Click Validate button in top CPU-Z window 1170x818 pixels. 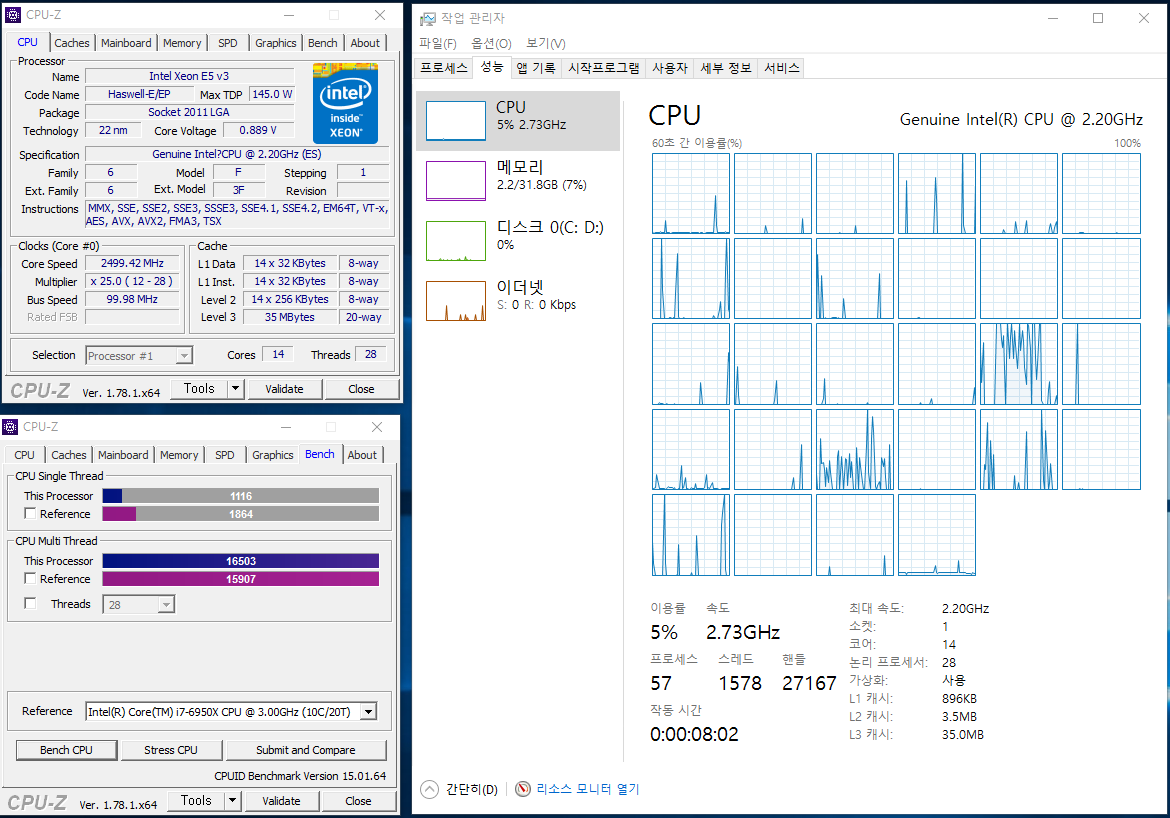click(x=284, y=389)
